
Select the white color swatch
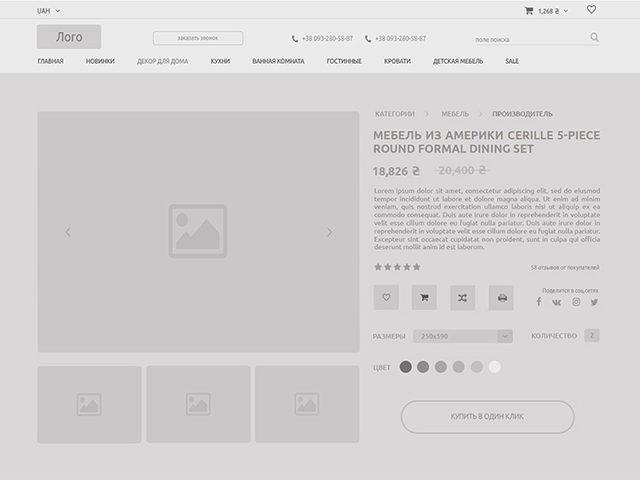point(494,367)
